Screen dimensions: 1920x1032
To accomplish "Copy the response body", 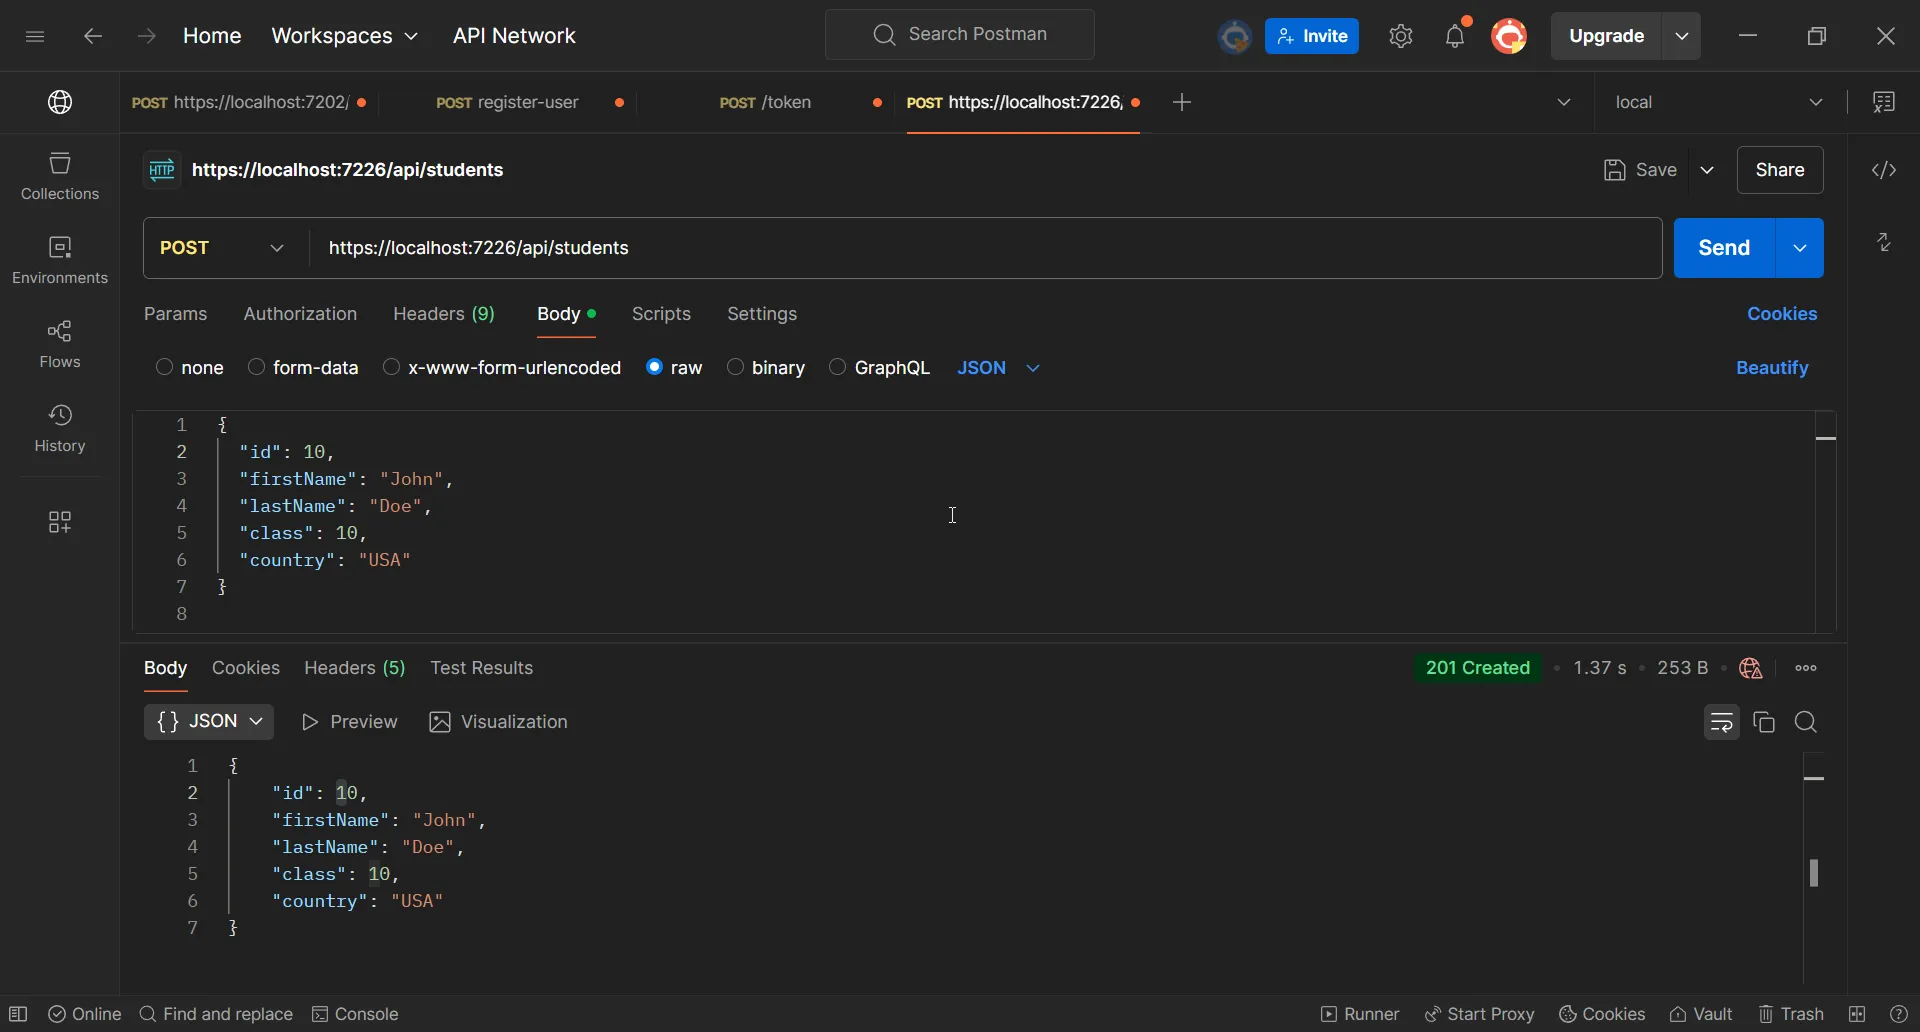I will pyautogui.click(x=1764, y=722).
